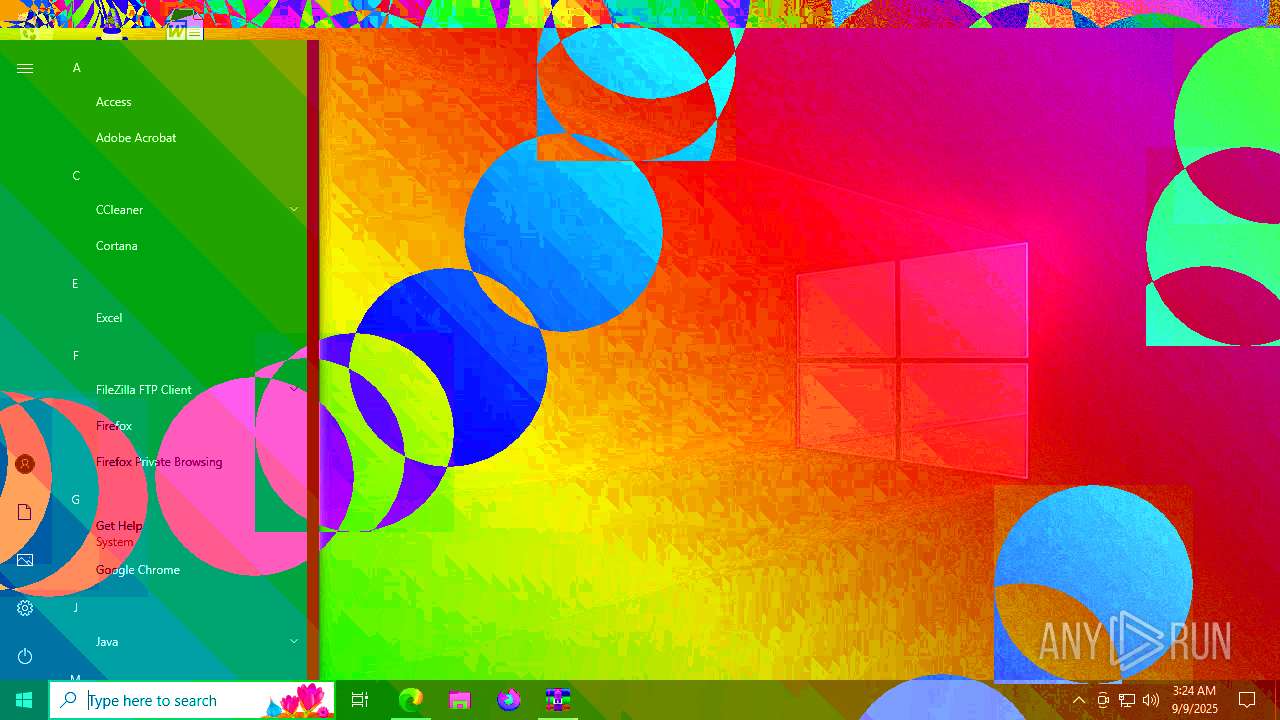Open the CCleaner entry in the app list
Screen dimensions: 1280x720
[120, 210]
